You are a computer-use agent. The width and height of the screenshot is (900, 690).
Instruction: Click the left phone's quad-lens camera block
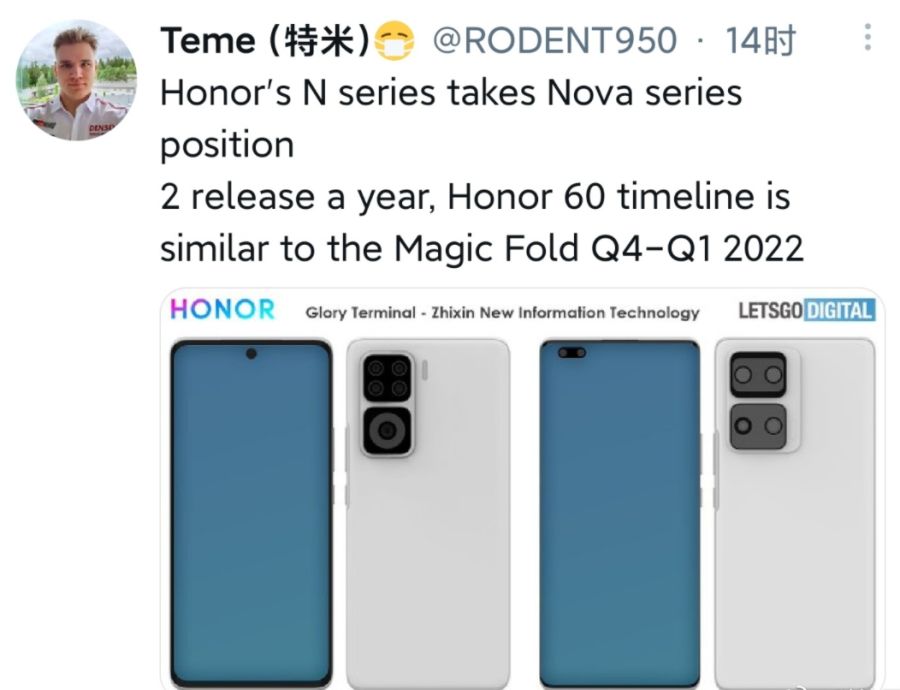click(387, 378)
